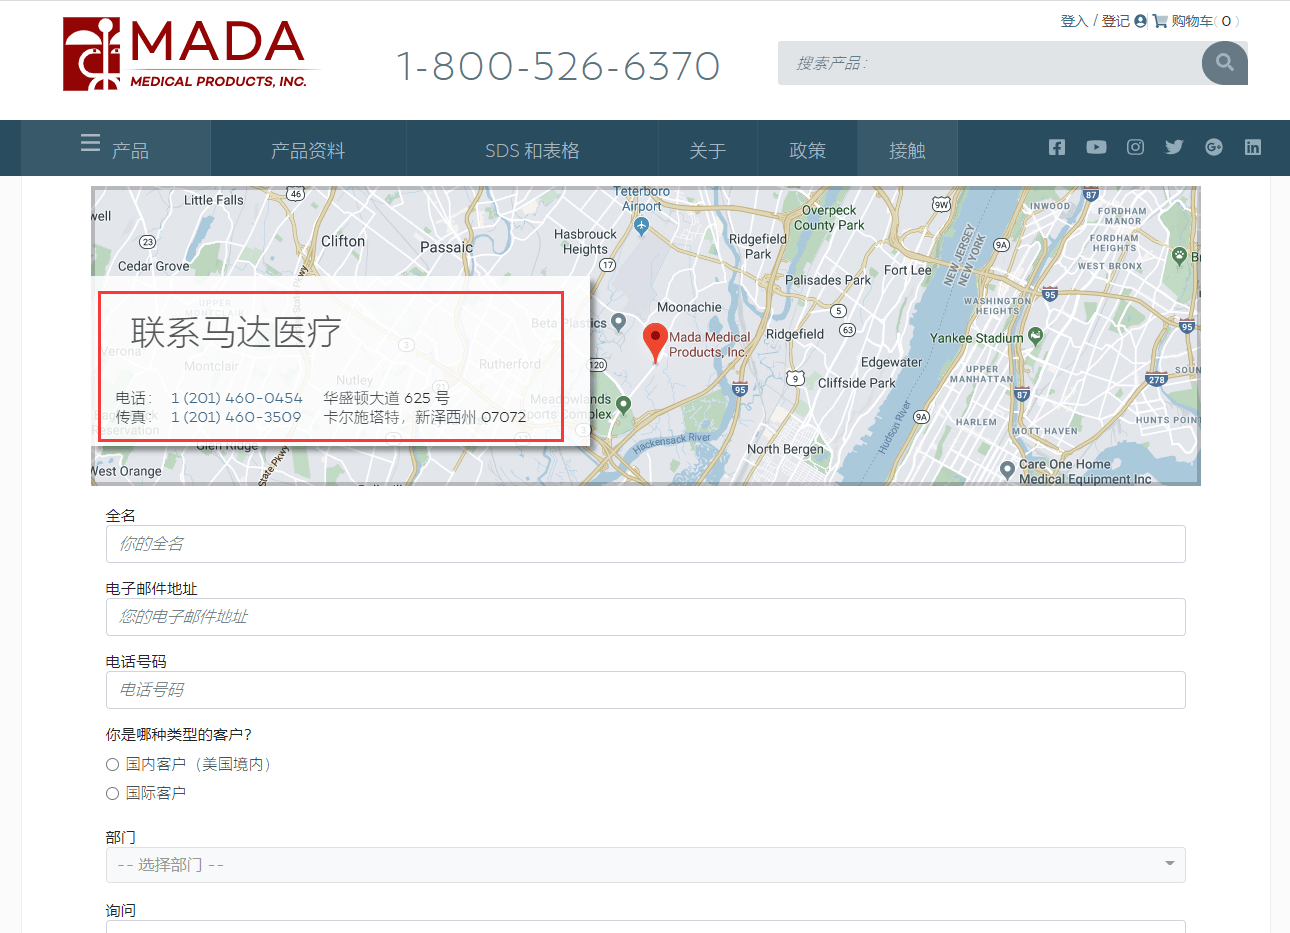The width and height of the screenshot is (1290, 933).
Task: Open the hamburger menu icon beside 产品
Action: coord(90,143)
